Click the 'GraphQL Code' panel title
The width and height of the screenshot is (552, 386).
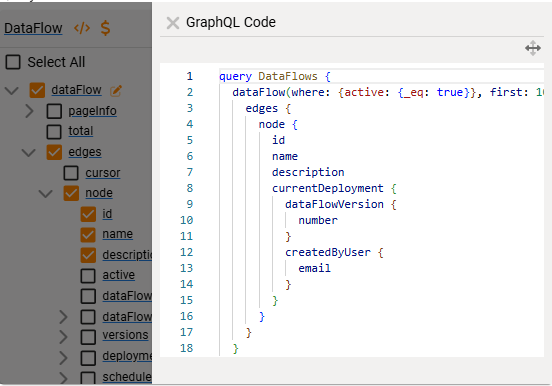(x=231, y=23)
